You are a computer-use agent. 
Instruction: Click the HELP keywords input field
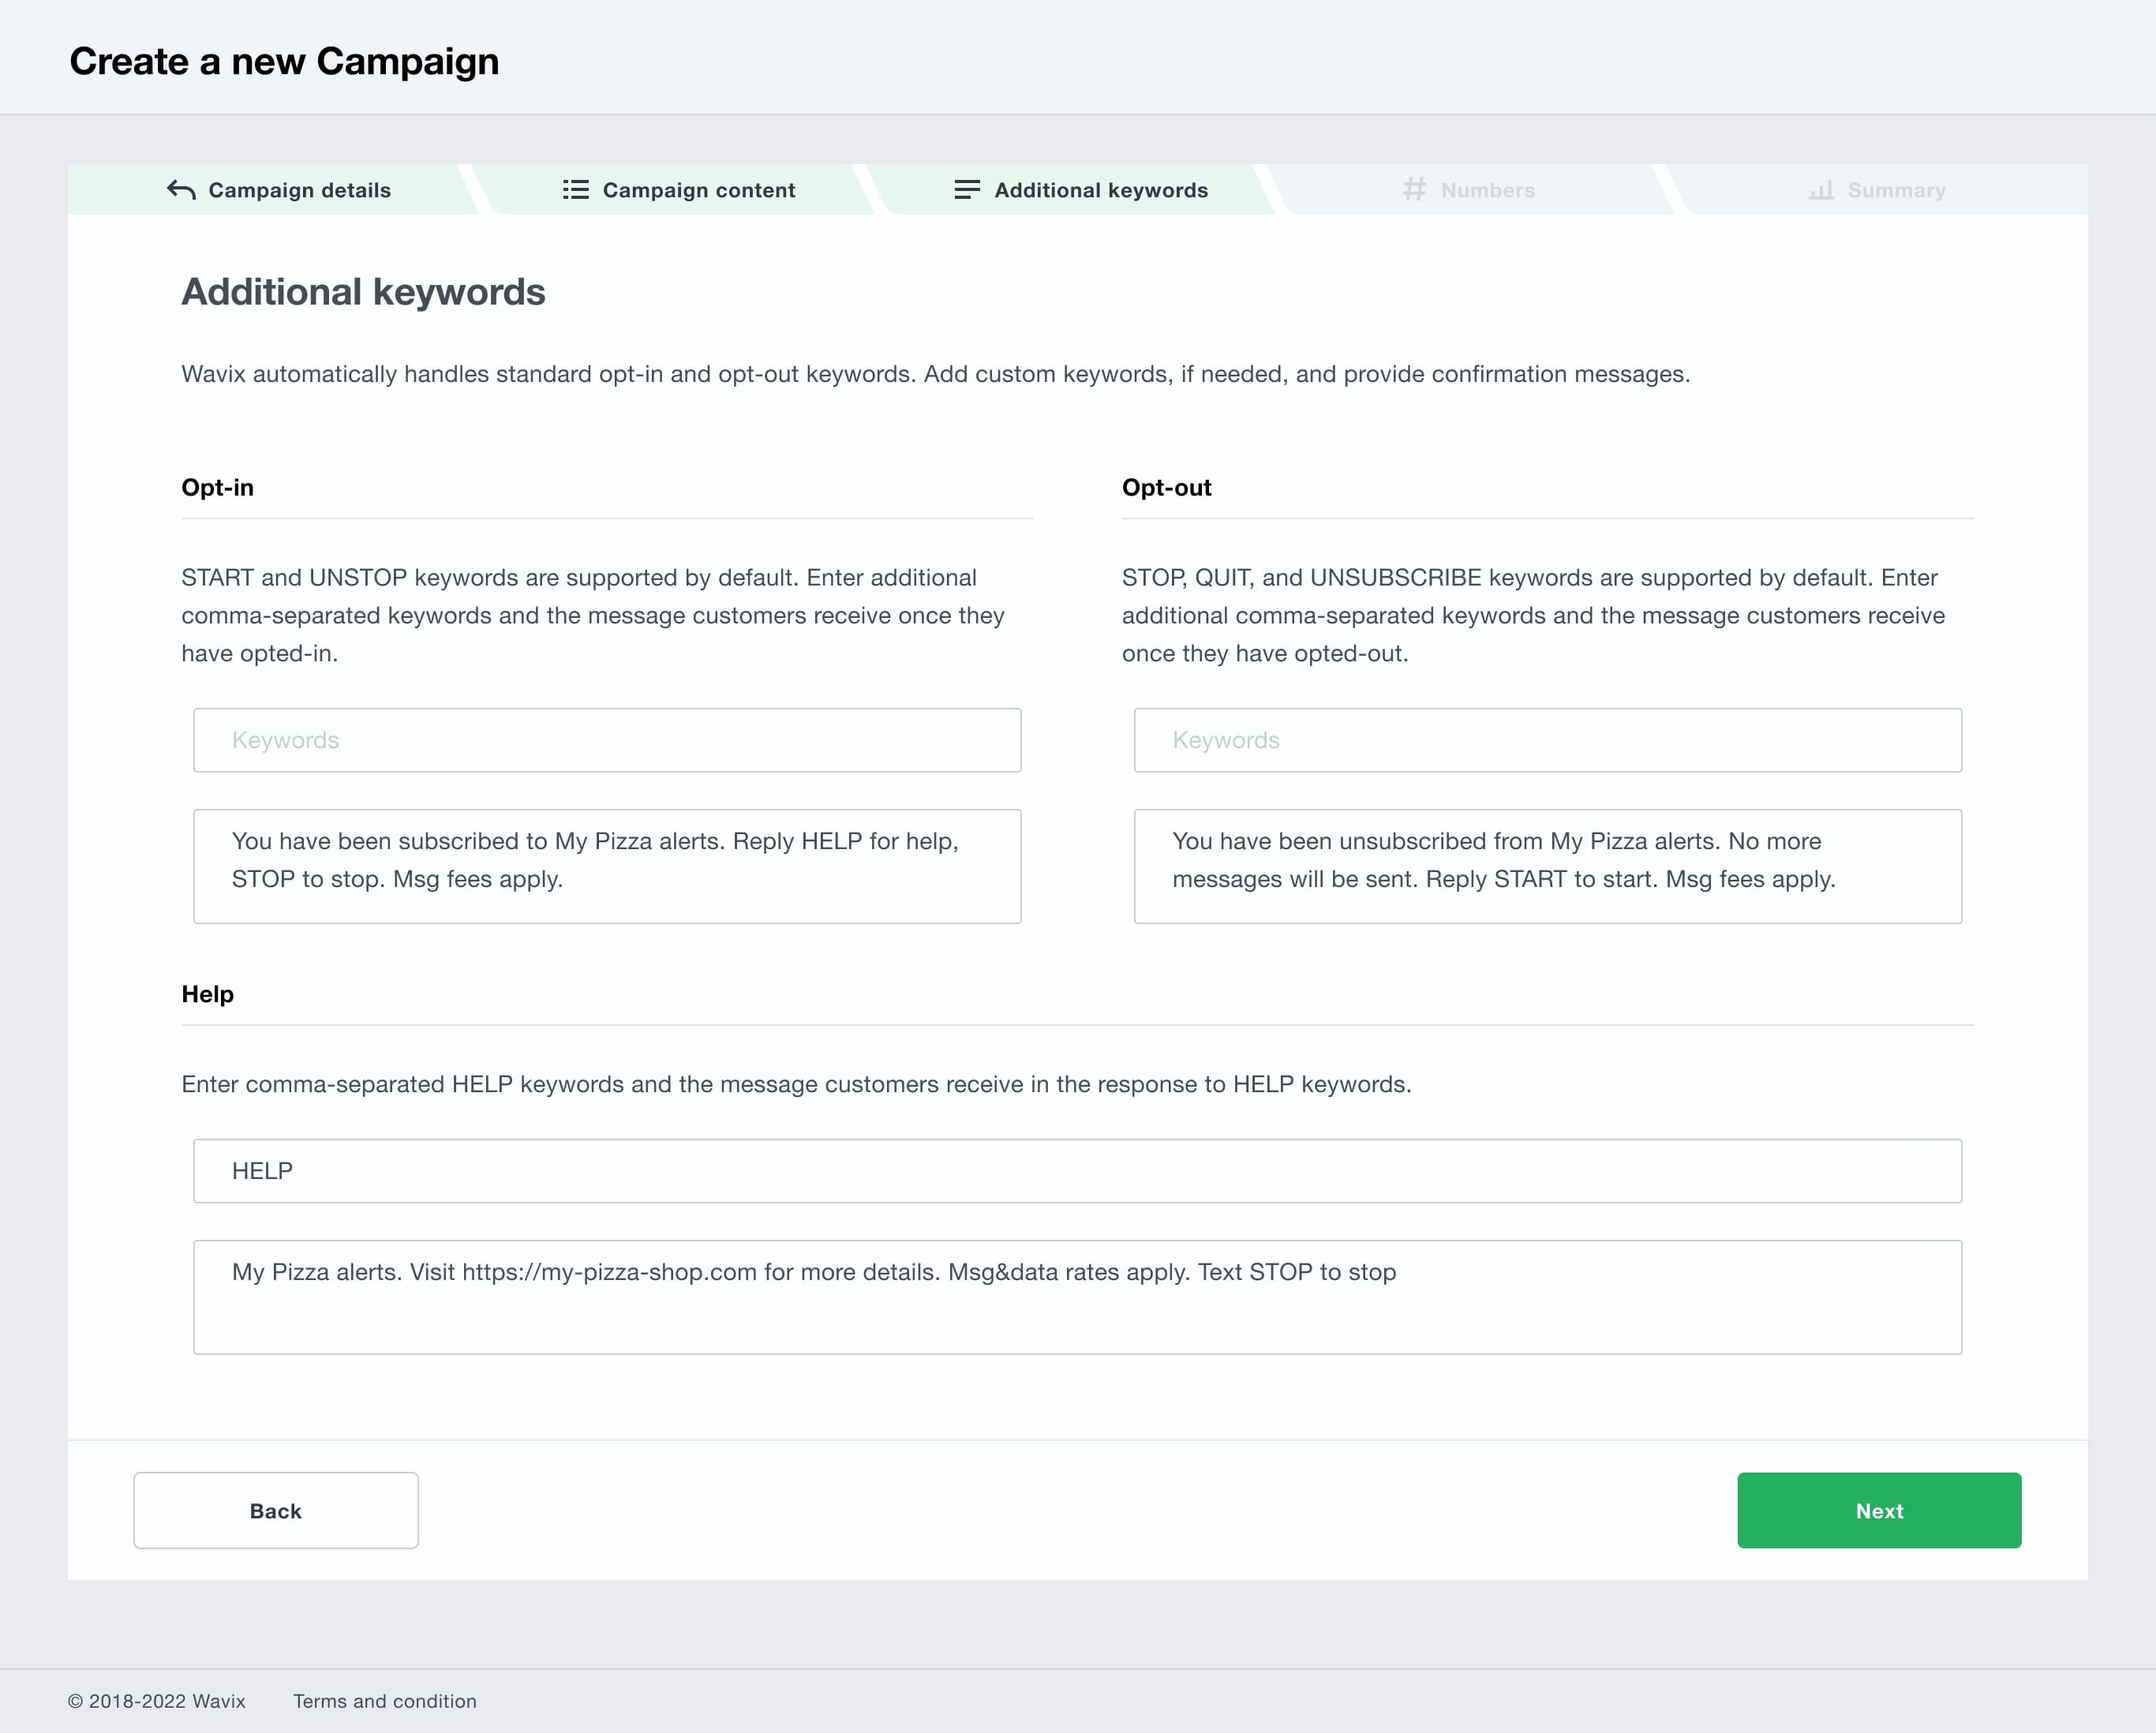tap(1076, 1169)
